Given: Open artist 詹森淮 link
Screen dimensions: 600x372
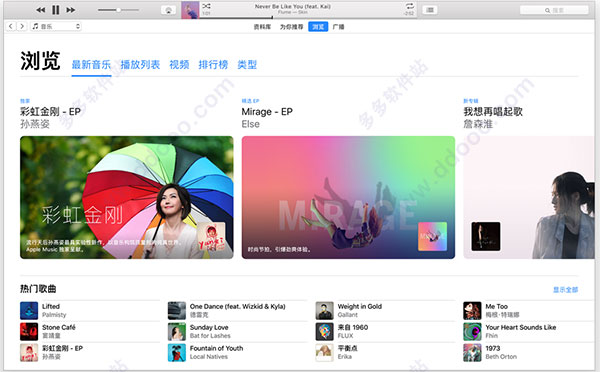Looking at the screenshot, I should pos(478,124).
